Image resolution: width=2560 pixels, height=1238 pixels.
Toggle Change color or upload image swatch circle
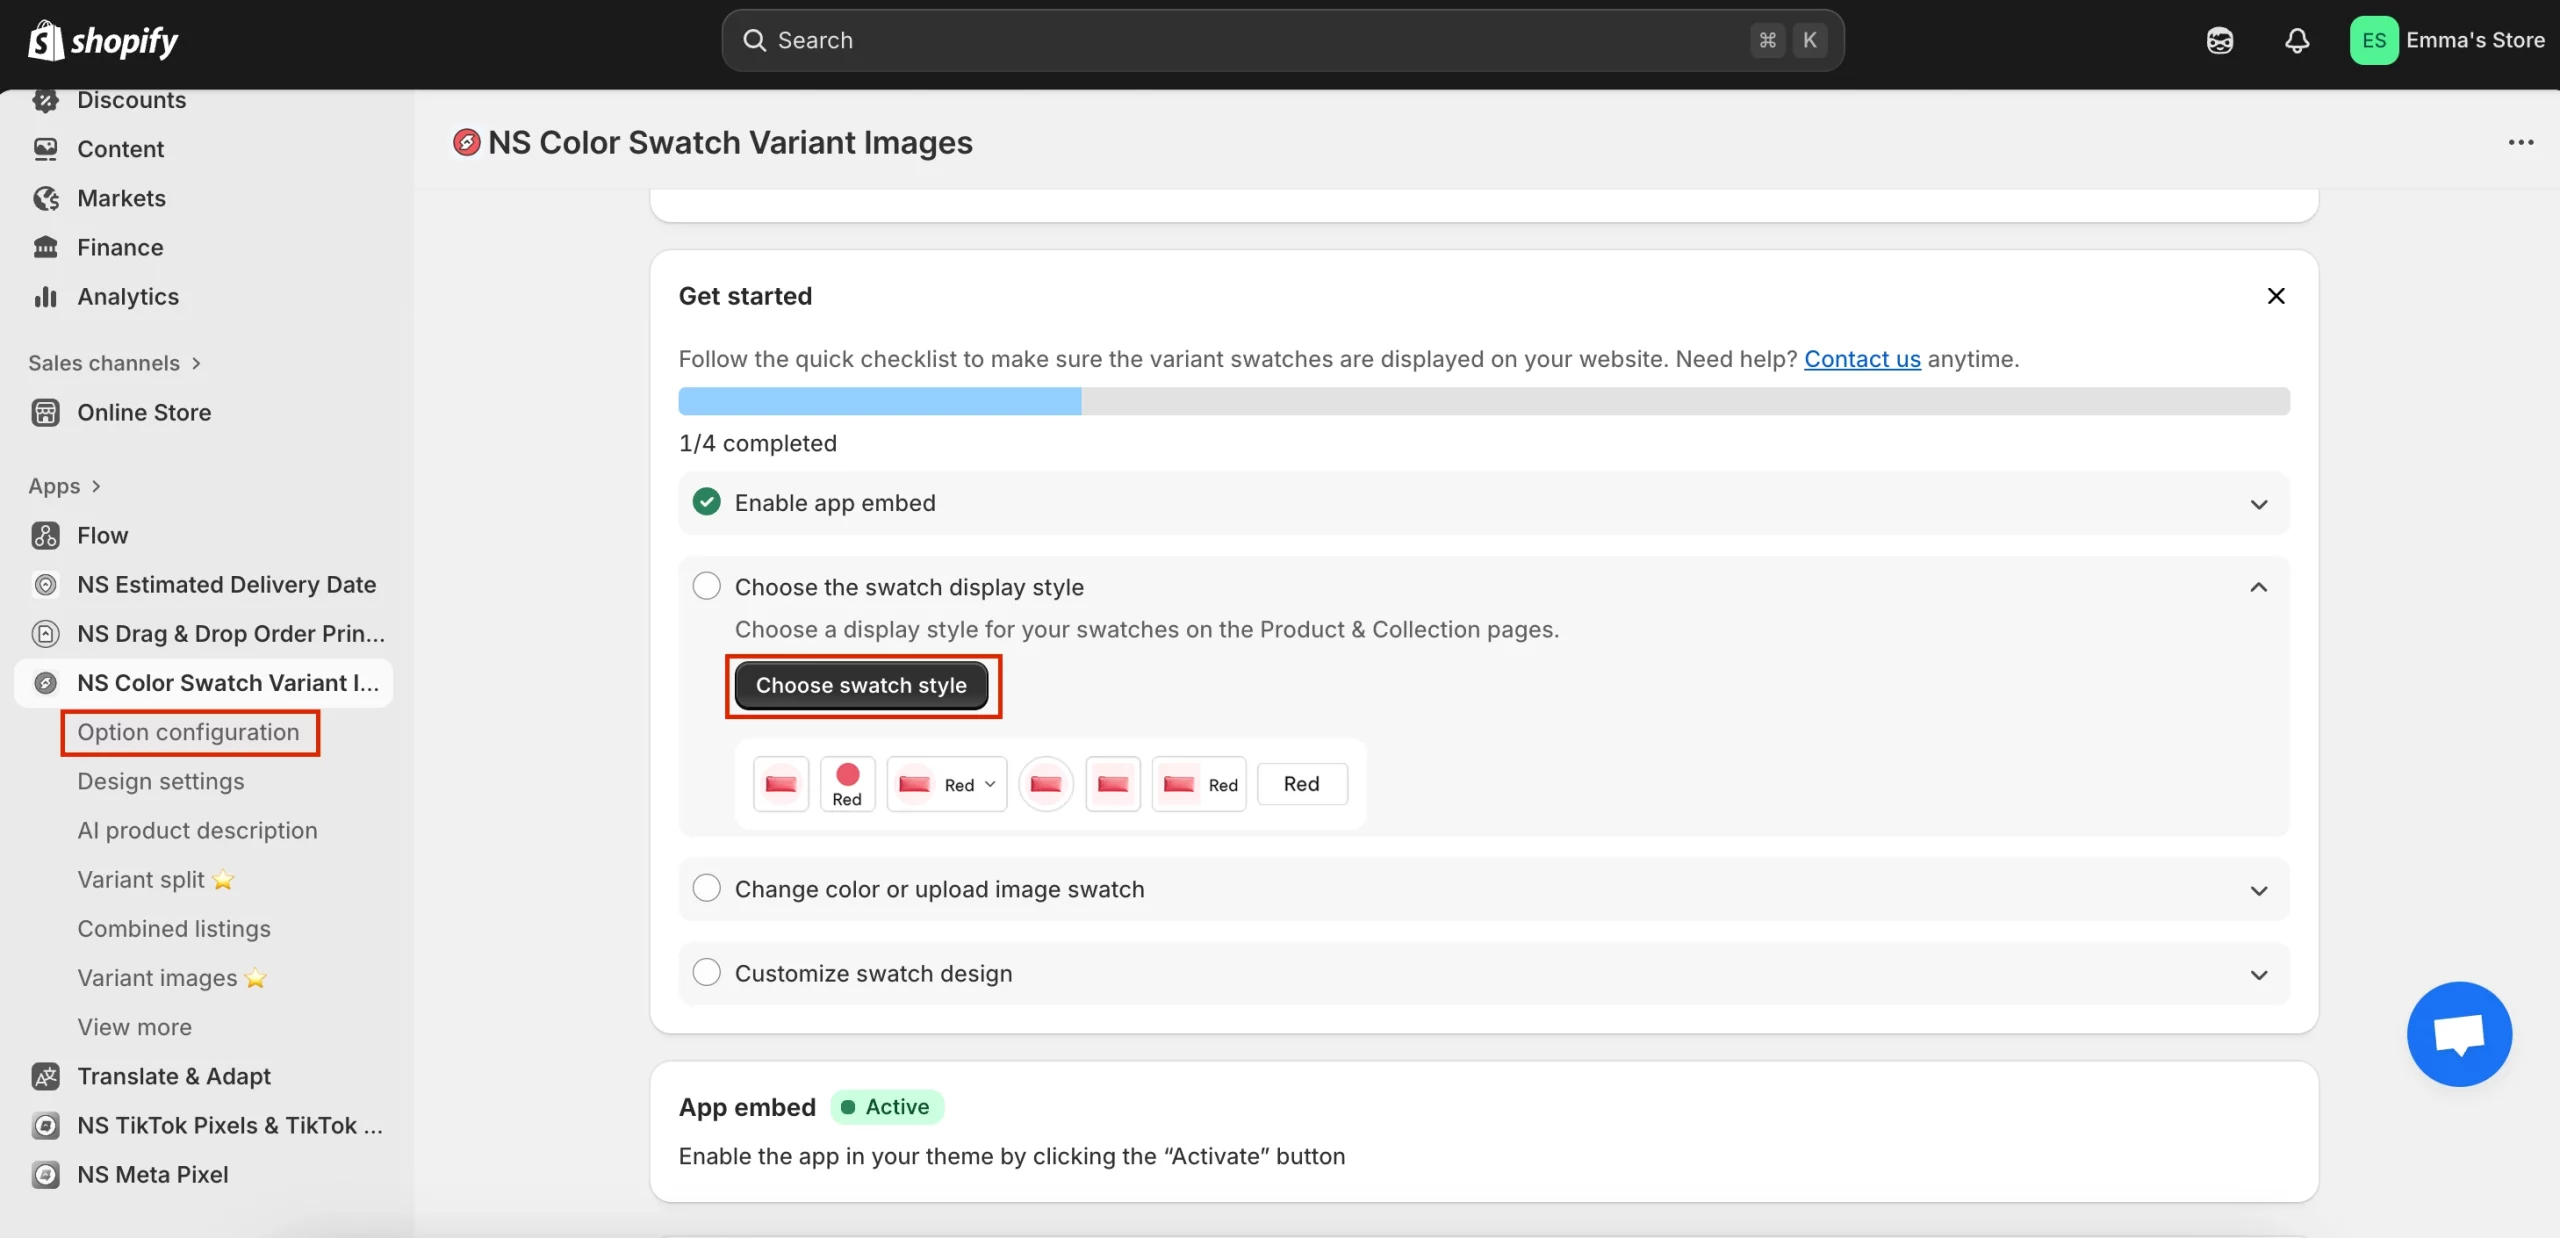click(x=706, y=888)
